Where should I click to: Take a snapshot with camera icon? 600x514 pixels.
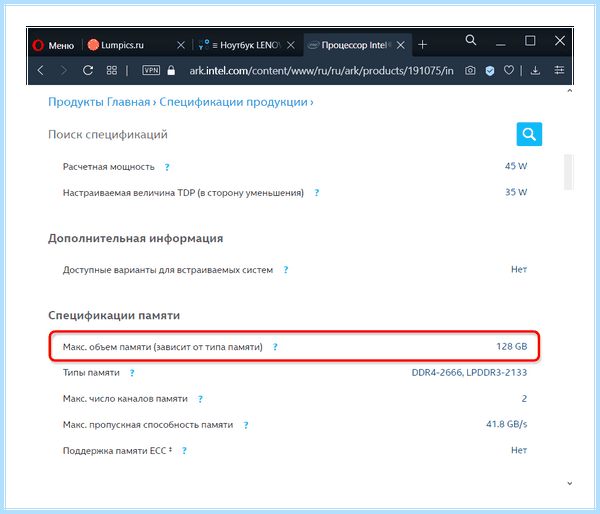point(470,70)
